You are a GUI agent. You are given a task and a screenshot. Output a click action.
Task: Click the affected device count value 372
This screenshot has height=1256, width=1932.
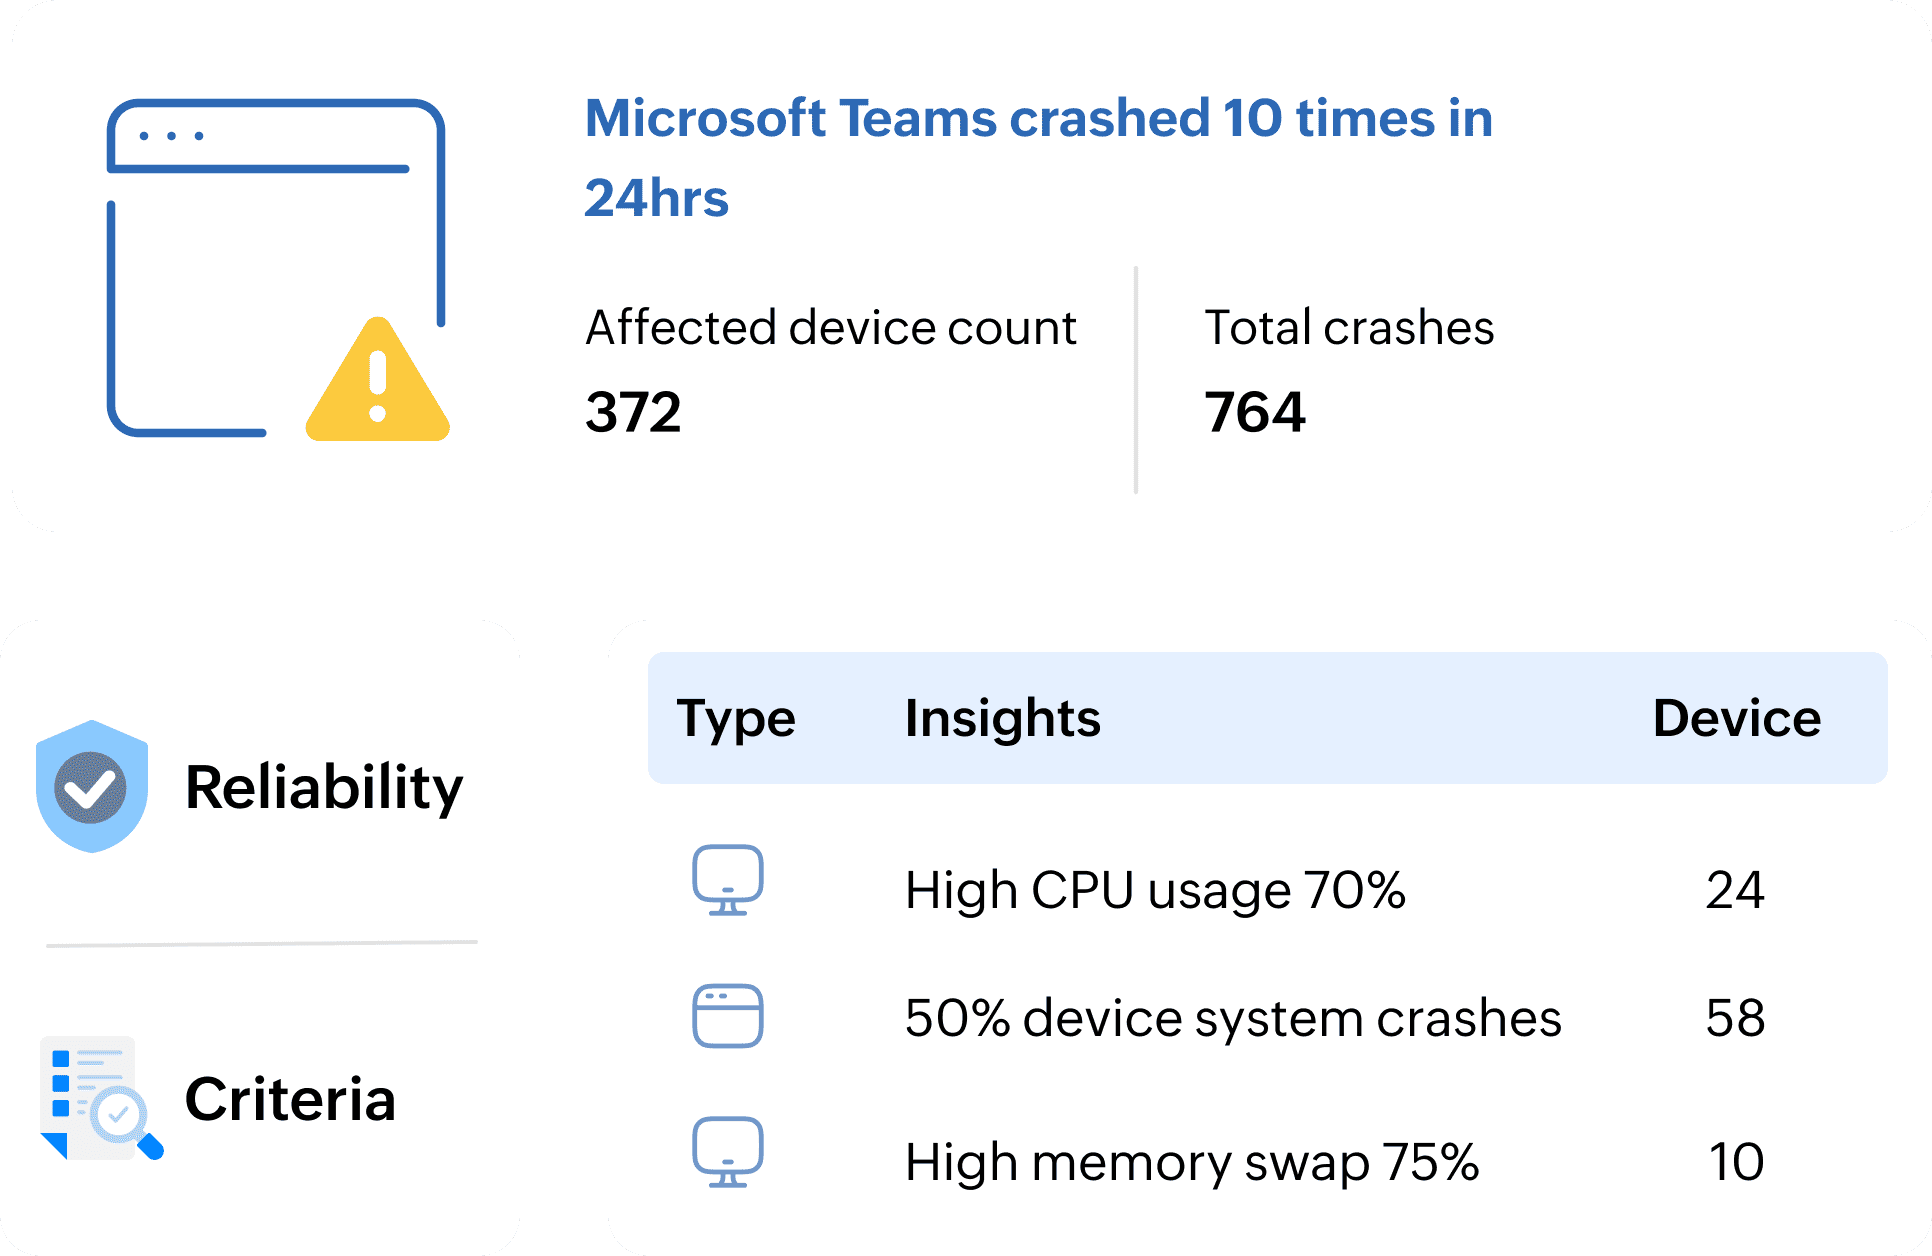[x=633, y=412]
